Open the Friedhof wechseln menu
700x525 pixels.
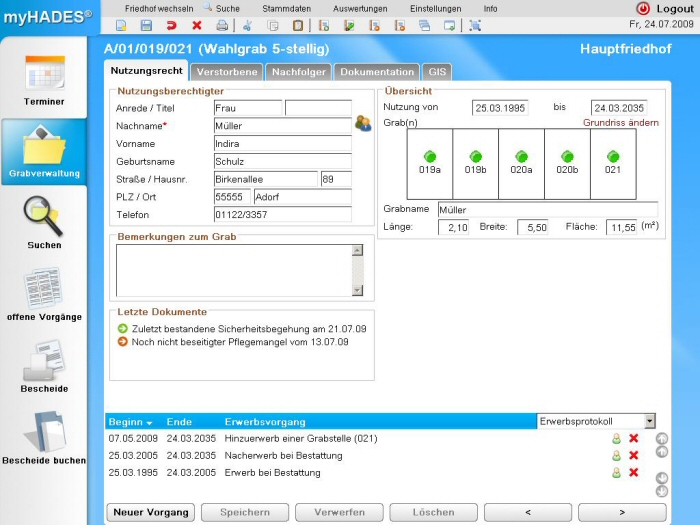159,8
